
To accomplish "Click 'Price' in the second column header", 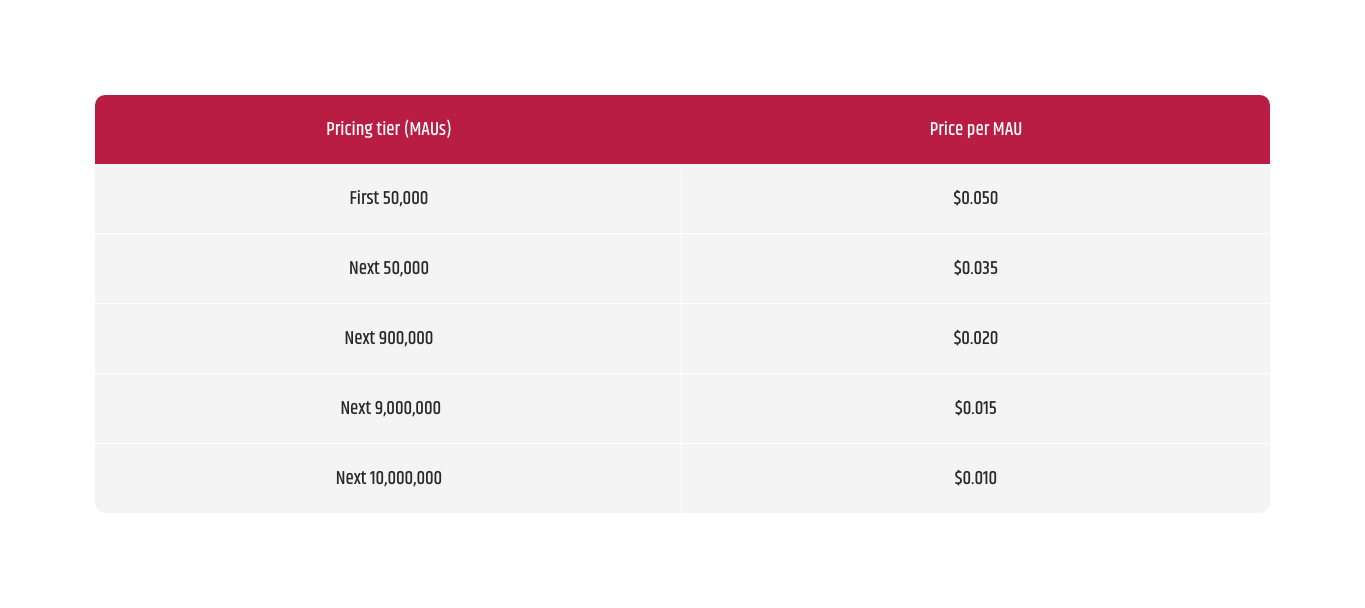I will pyautogui.click(x=946, y=129).
